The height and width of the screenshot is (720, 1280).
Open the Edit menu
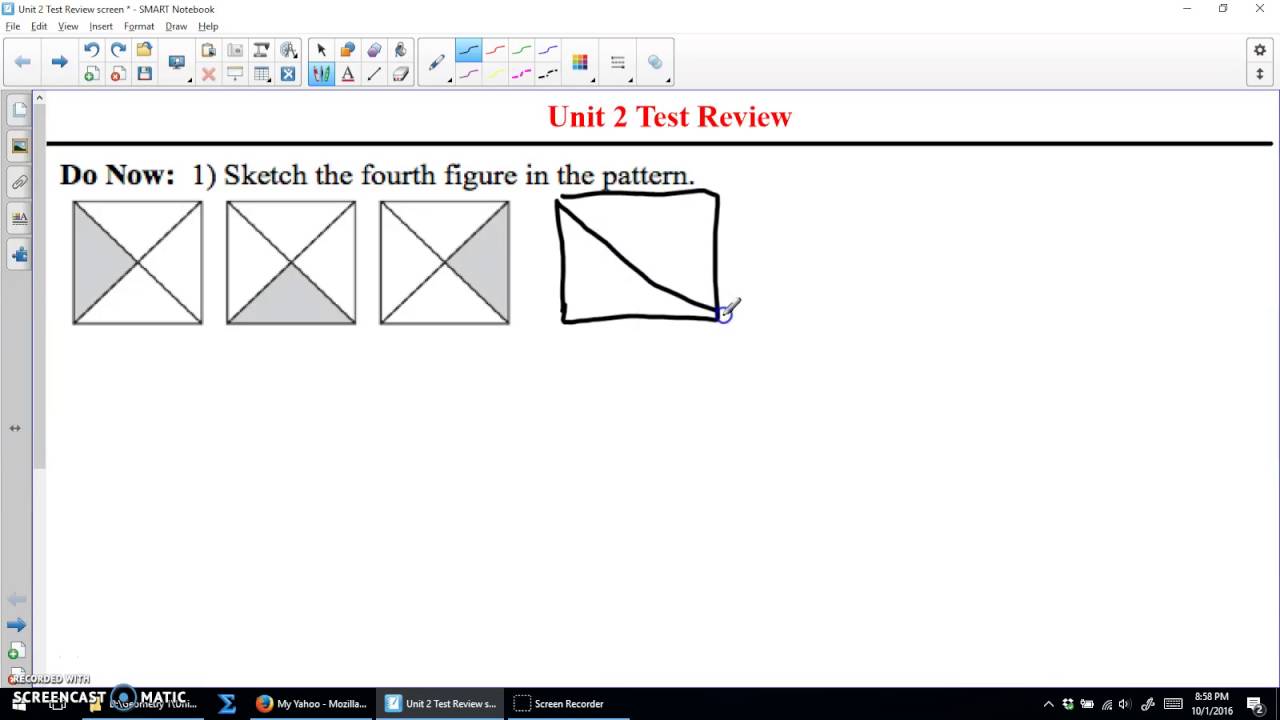point(39,26)
